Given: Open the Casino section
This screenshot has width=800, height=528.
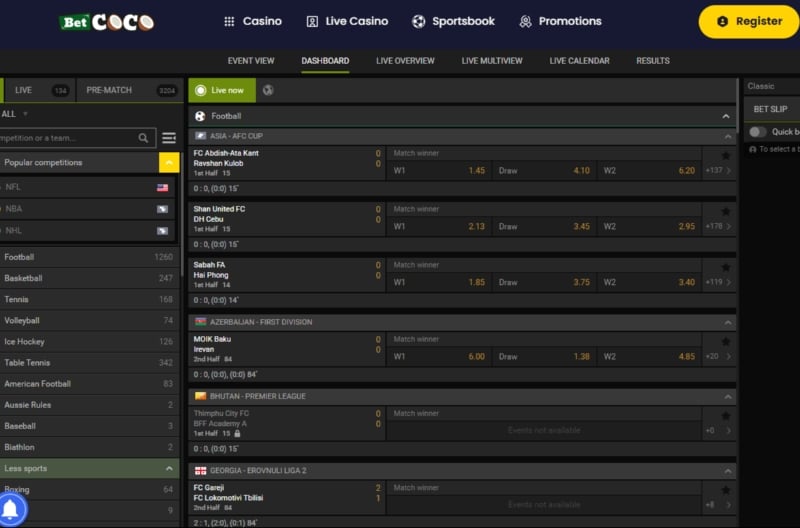Looking at the screenshot, I should (253, 21).
